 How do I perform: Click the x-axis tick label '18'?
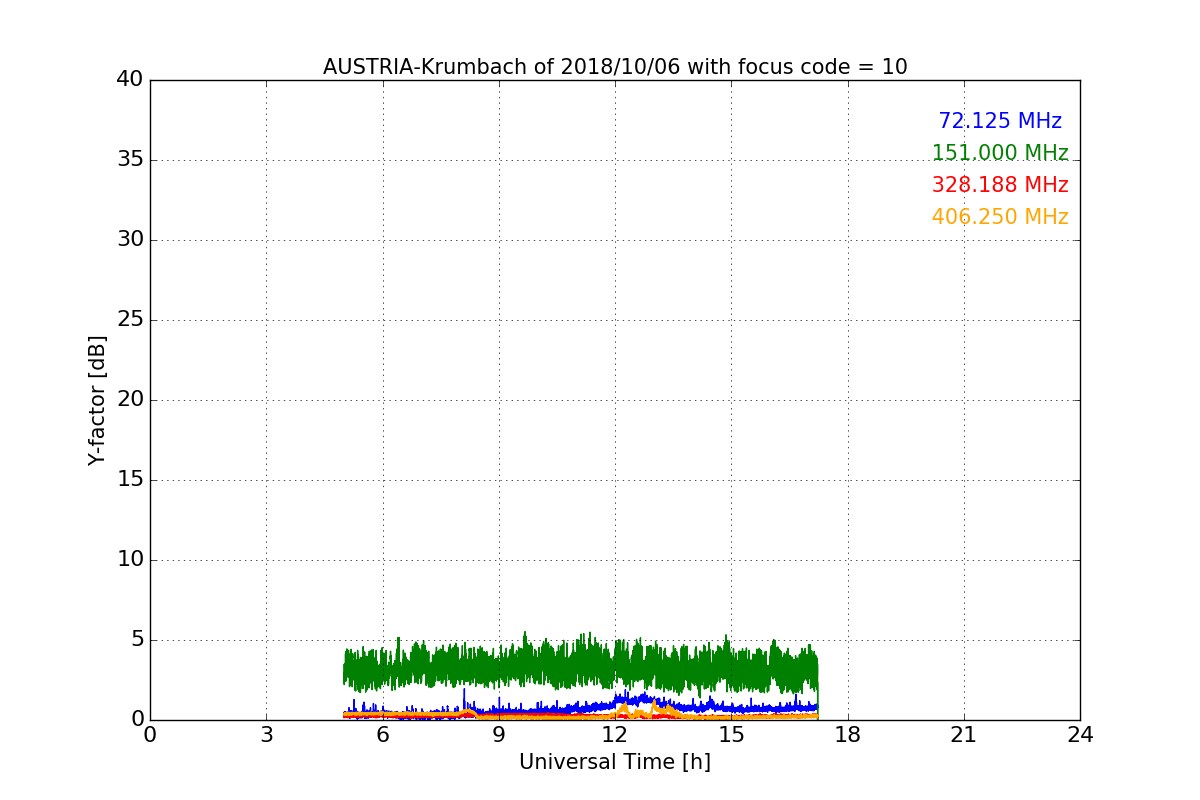click(x=848, y=735)
